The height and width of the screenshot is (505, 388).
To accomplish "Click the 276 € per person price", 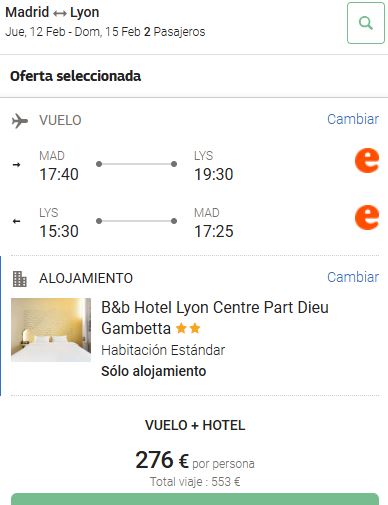I will (195, 460).
